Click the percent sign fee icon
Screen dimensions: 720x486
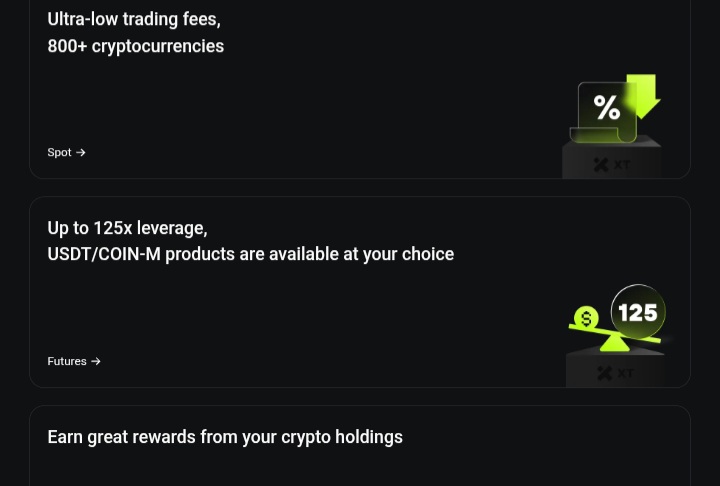pyautogui.click(x=607, y=107)
